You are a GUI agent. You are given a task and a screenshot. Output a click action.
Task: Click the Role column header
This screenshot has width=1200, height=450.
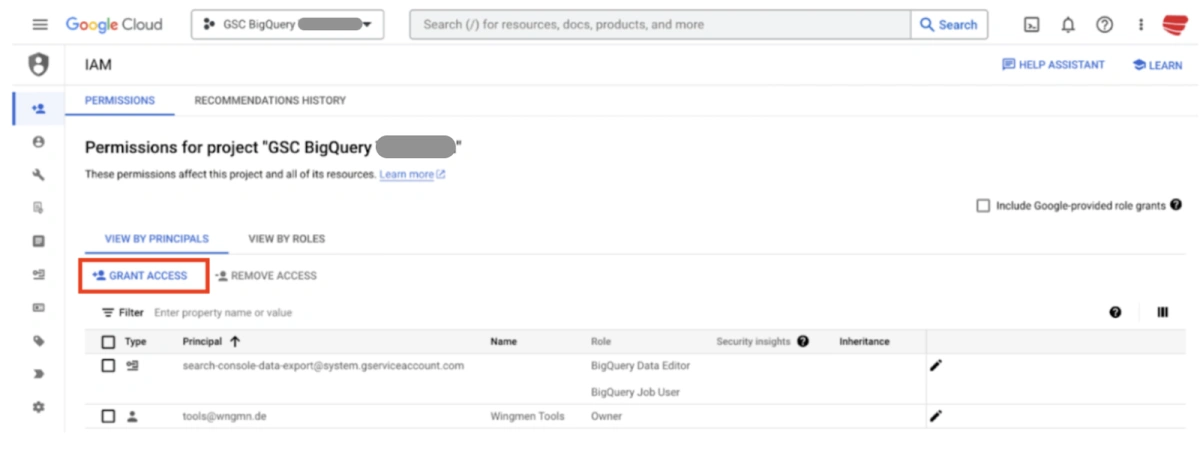point(601,341)
